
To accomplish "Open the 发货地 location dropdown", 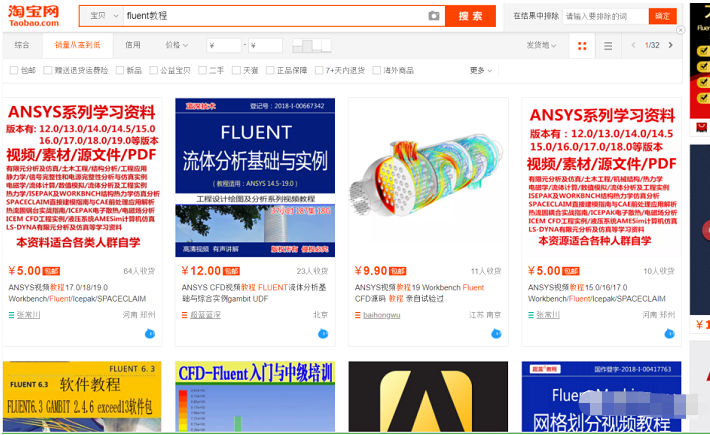I will [x=541, y=45].
